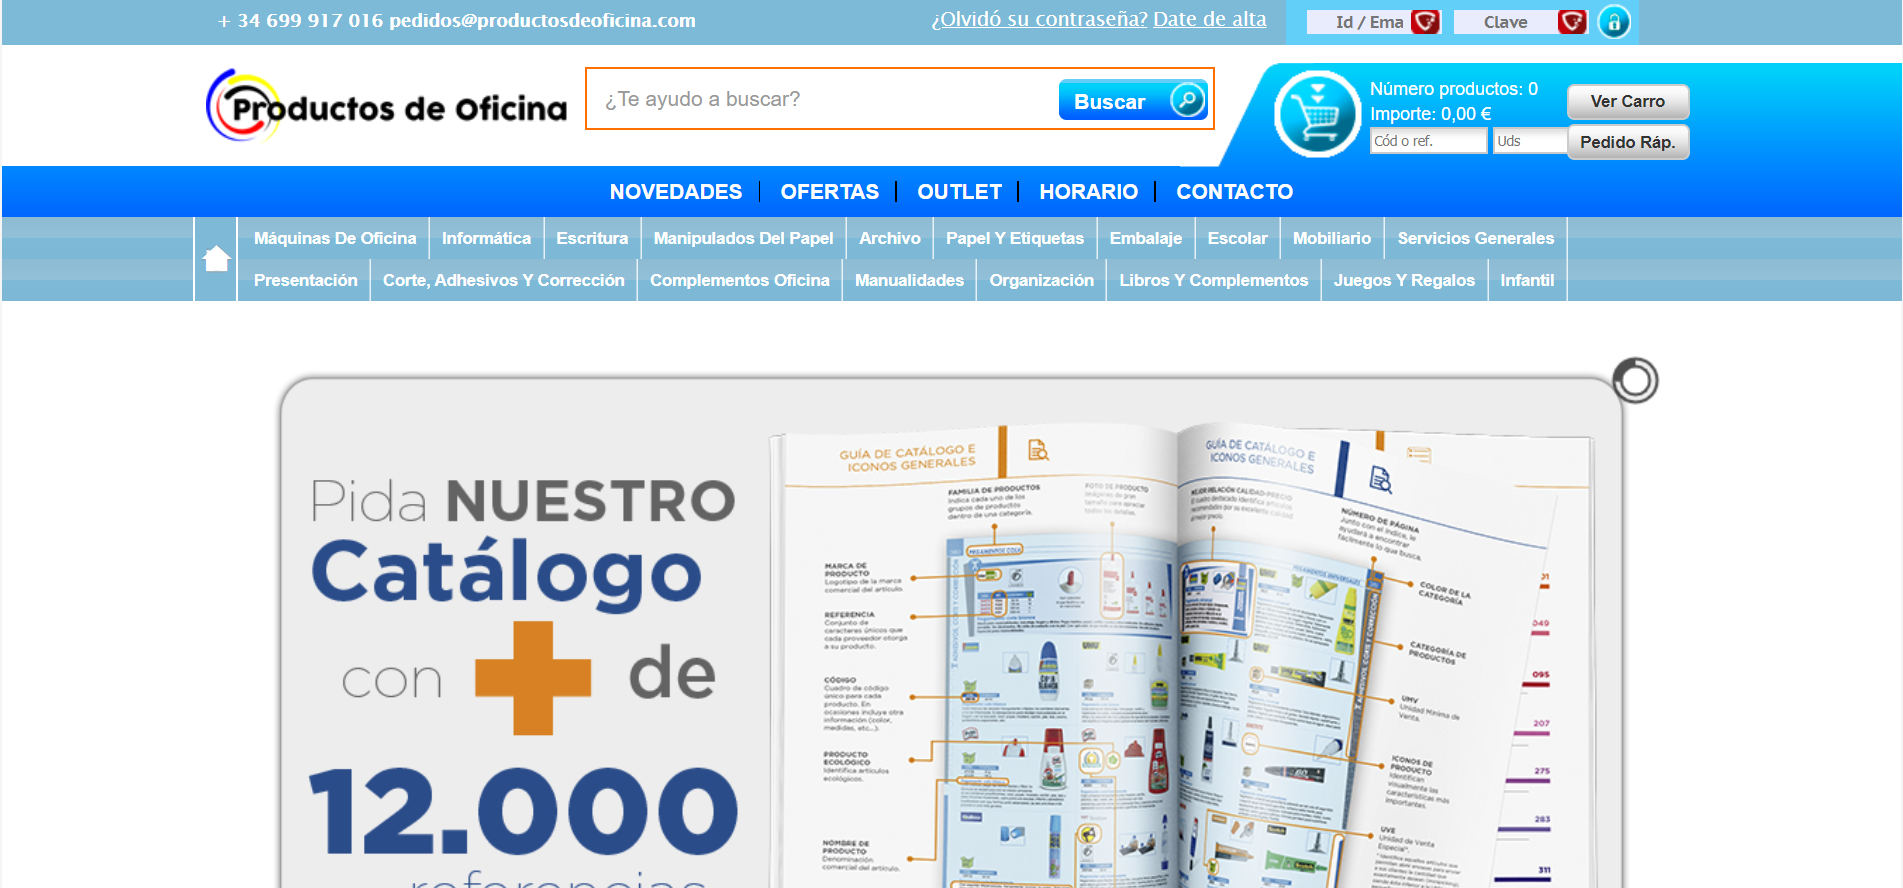Open Libros Y Complementos category
Viewport: 1903px width, 888px height.
click(1213, 280)
